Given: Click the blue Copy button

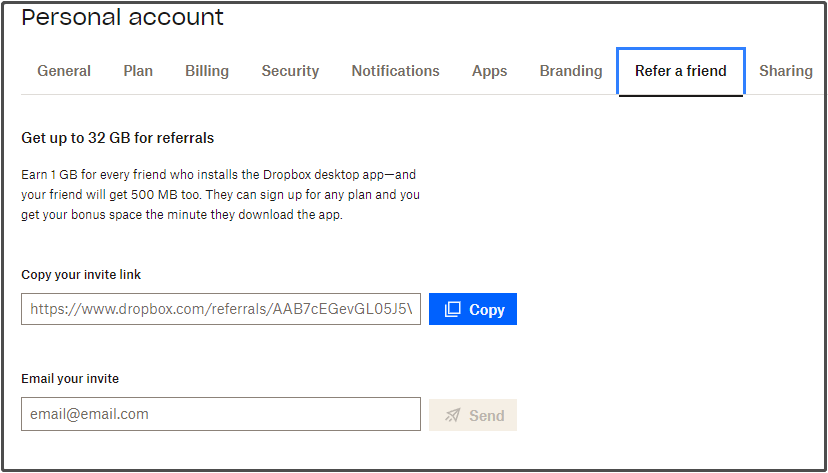Looking at the screenshot, I should (473, 309).
